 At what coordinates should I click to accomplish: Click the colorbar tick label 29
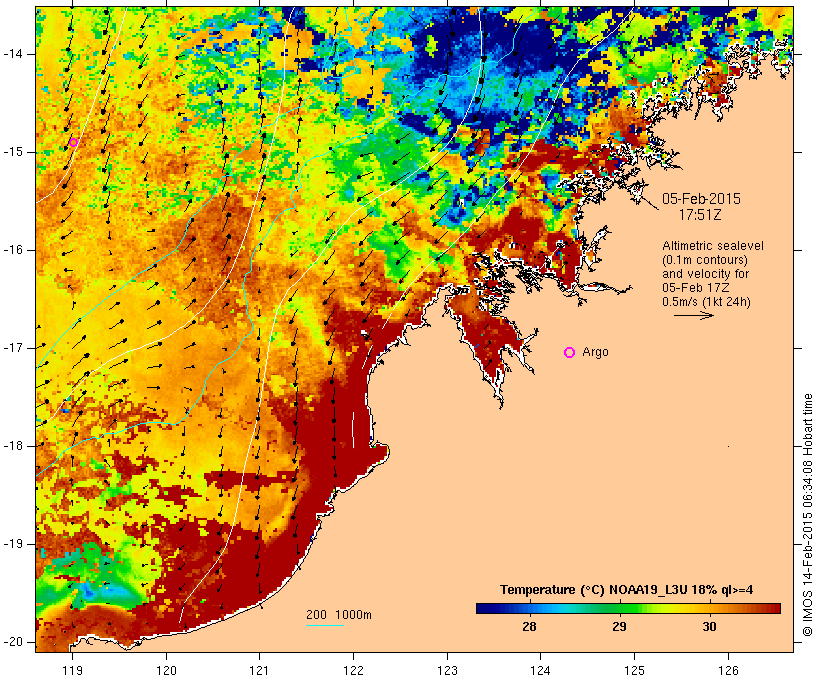(619, 627)
